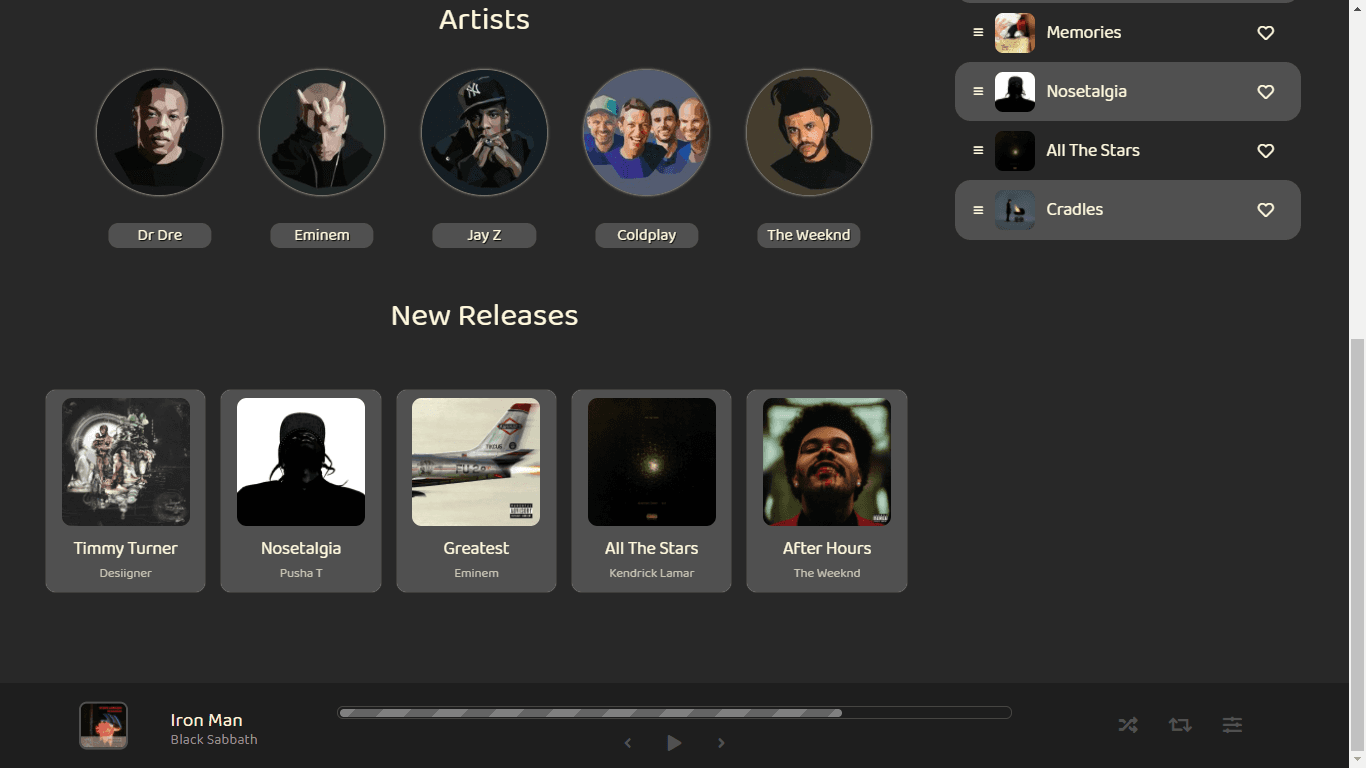Click the Iron Man song title
Viewport: 1366px width, 768px height.
click(207, 720)
